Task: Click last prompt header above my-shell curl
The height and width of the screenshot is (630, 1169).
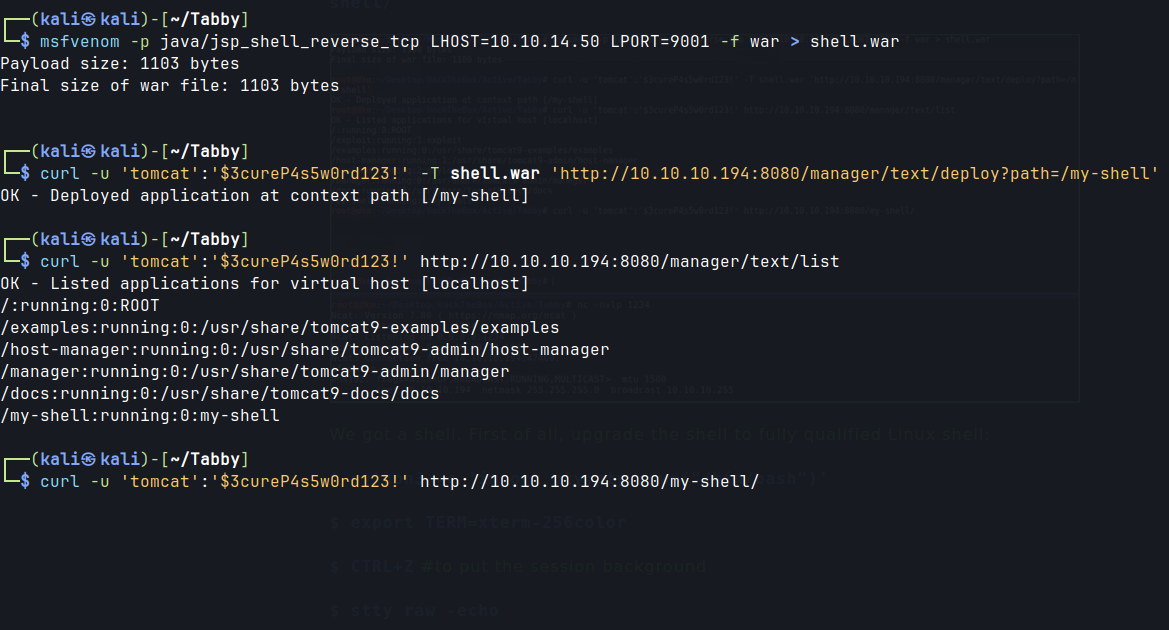Action: click(x=139, y=459)
